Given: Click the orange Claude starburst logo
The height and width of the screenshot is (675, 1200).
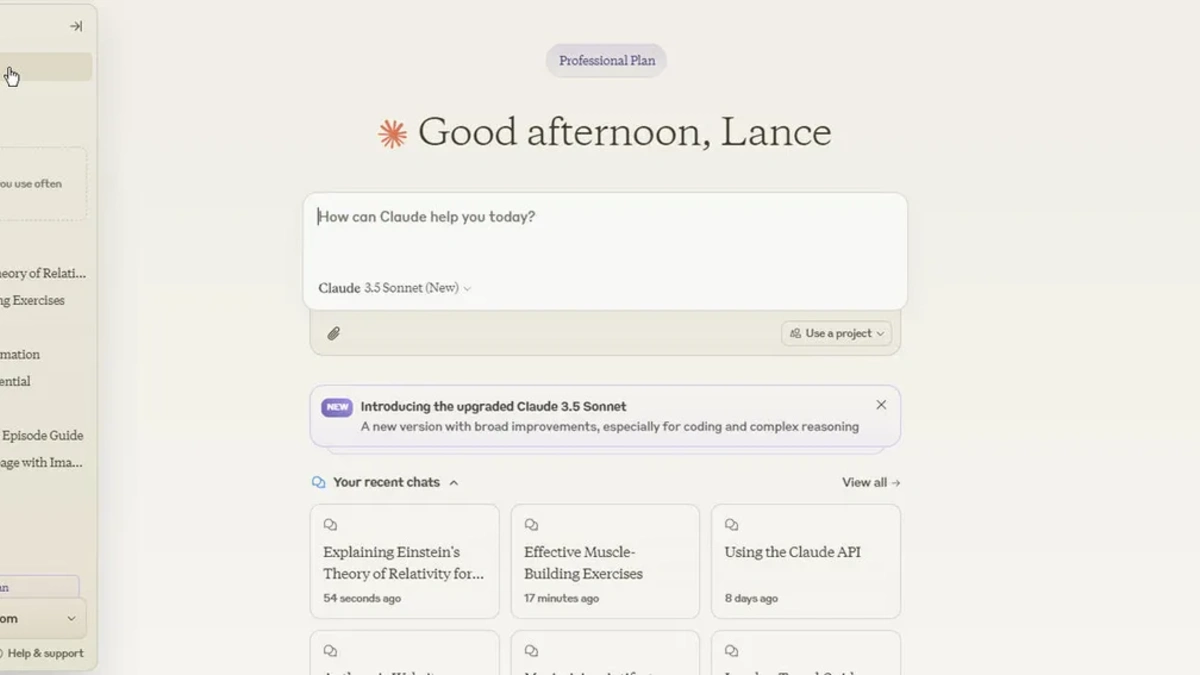Looking at the screenshot, I should (x=393, y=130).
